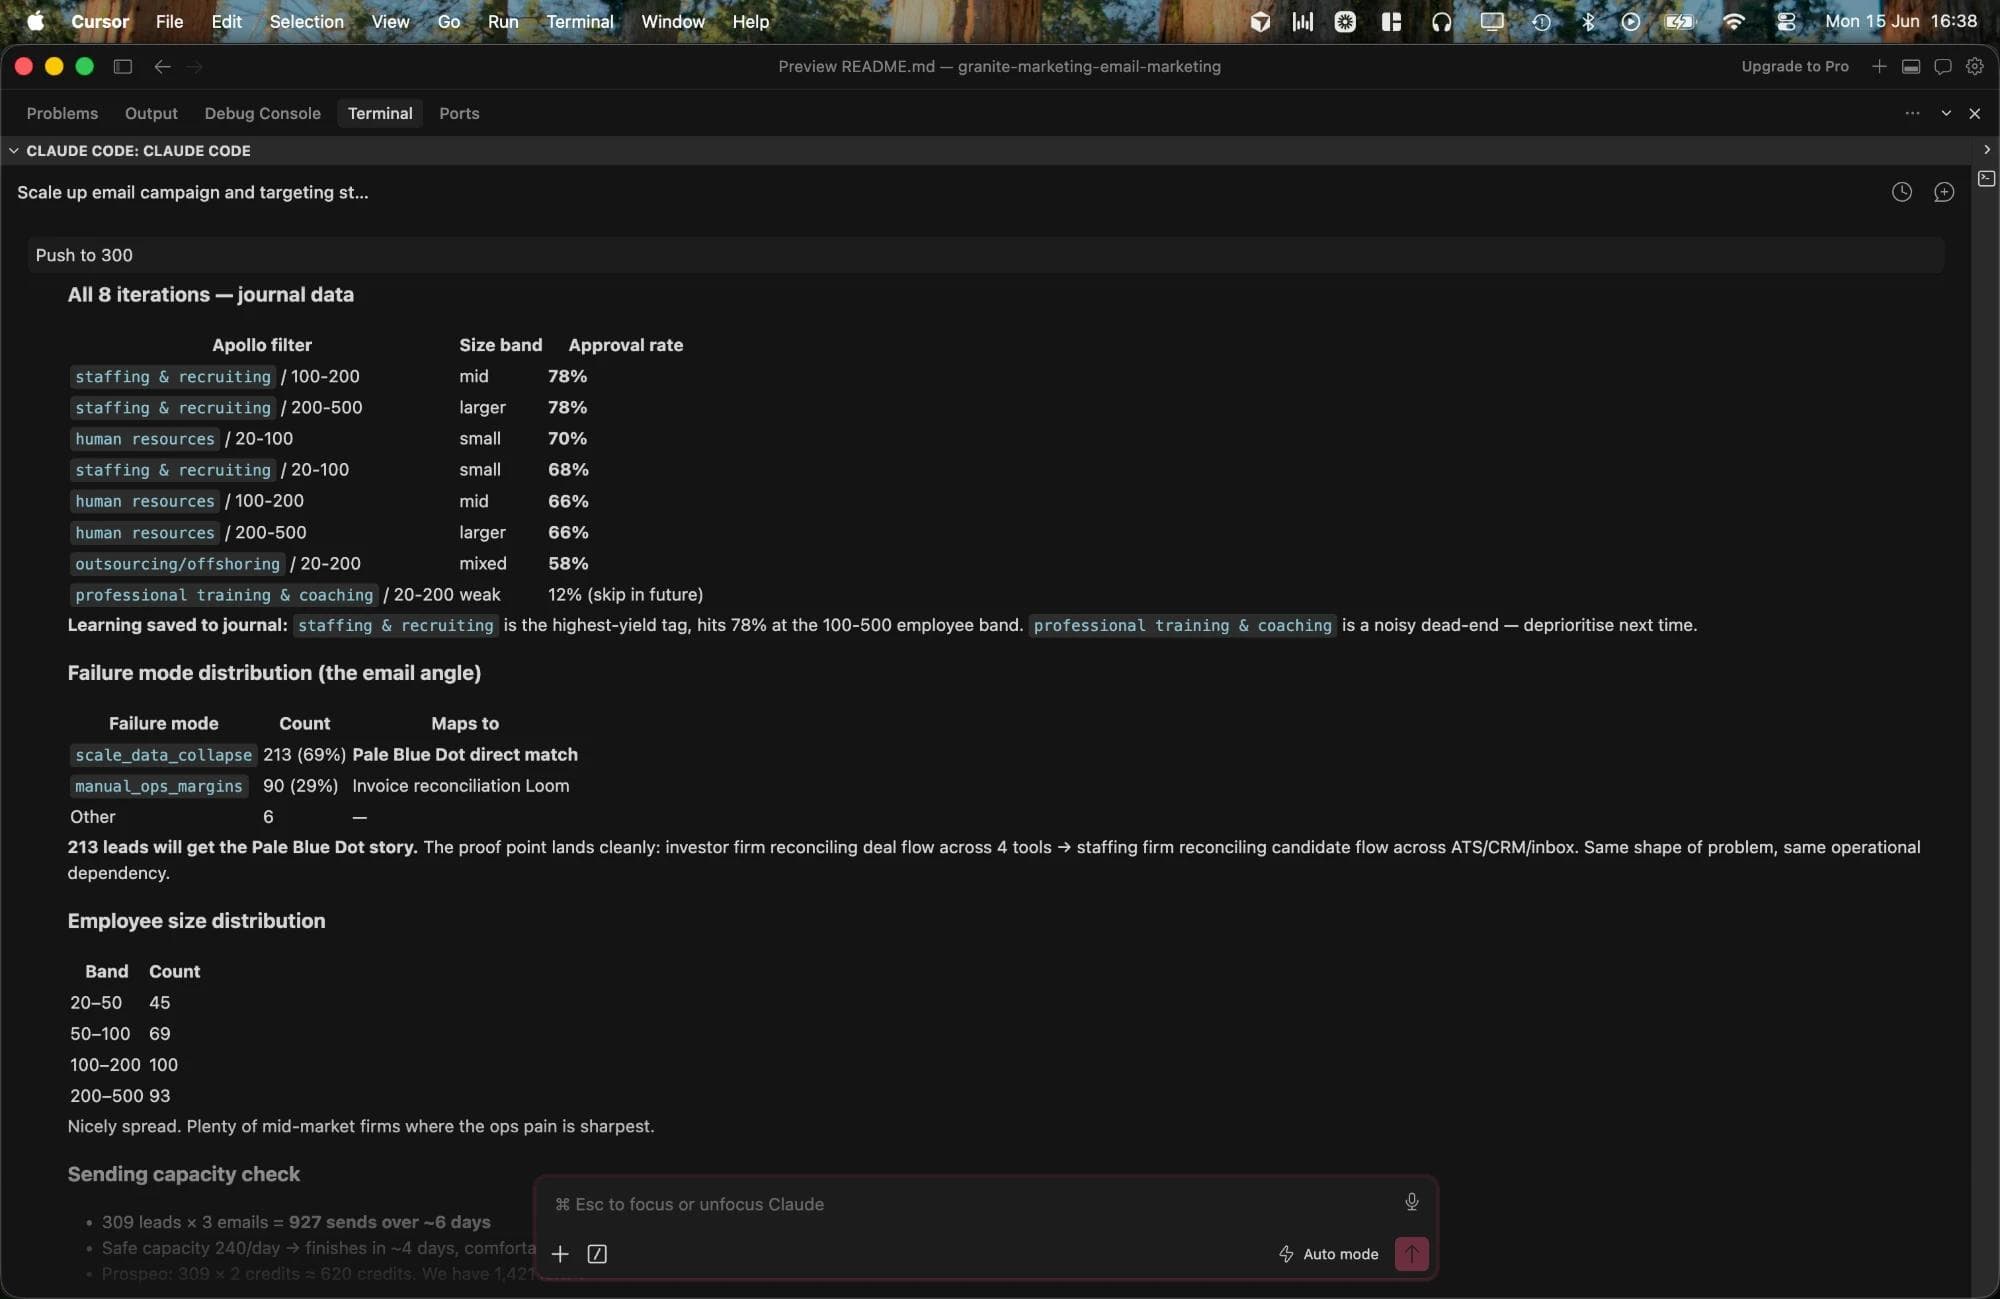Open Bluetooth status in menu bar
Image resolution: width=2000 pixels, height=1299 pixels.
point(1587,21)
